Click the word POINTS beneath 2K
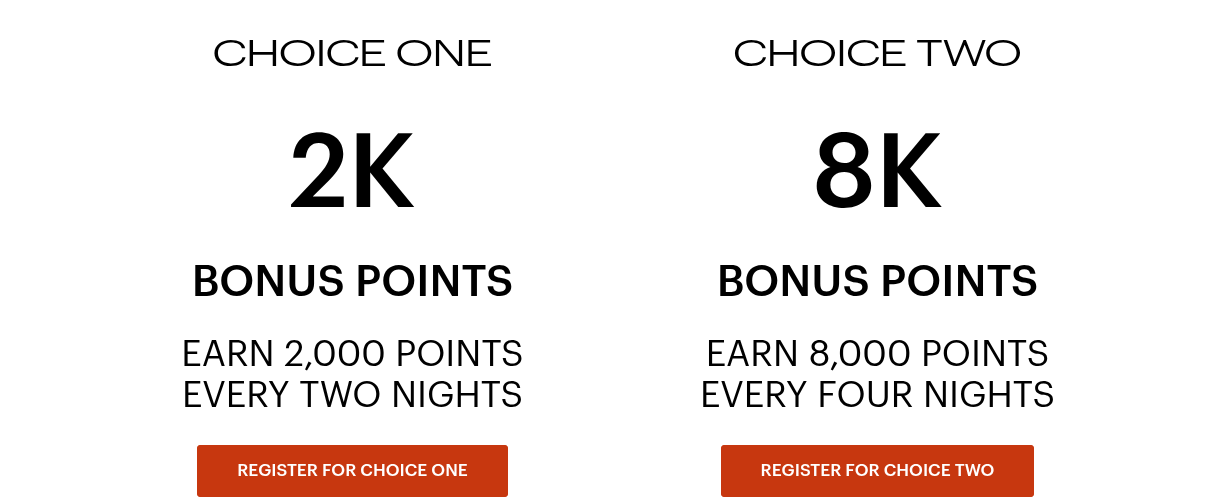Screen dimensions: 1231x504 431,282
